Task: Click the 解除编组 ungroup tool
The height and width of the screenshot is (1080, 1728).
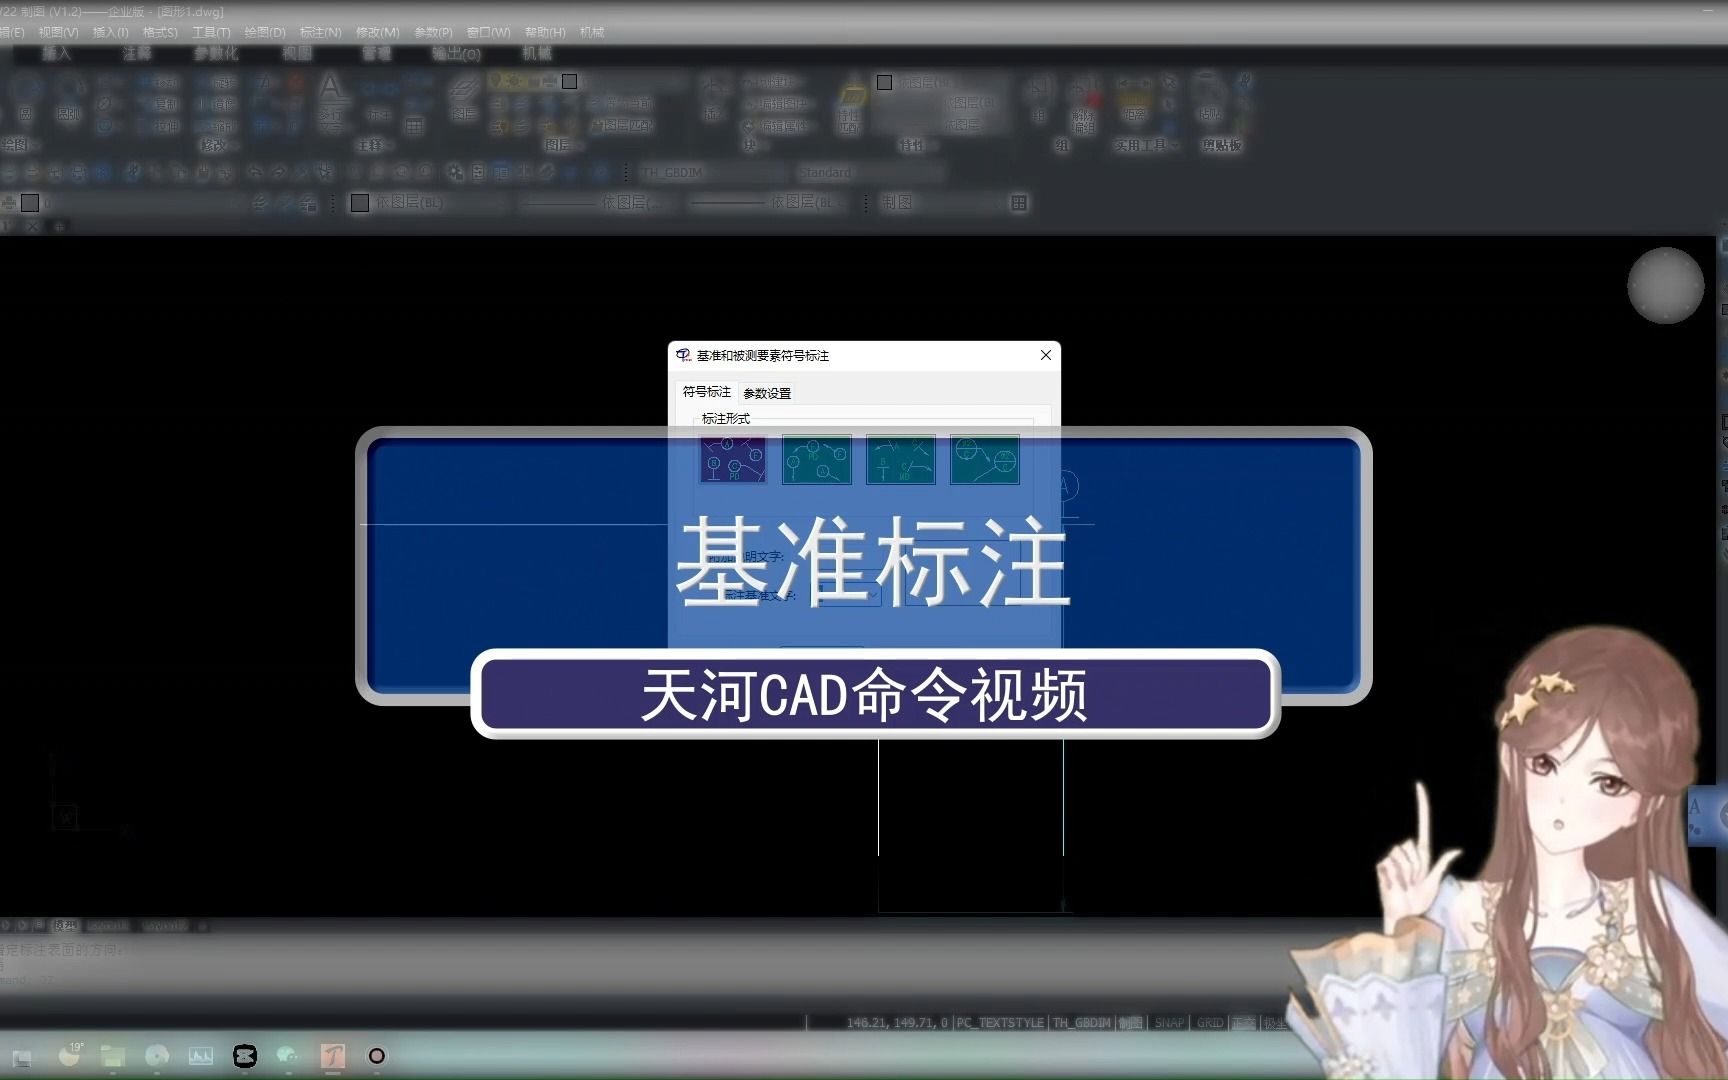Action: tap(1084, 102)
